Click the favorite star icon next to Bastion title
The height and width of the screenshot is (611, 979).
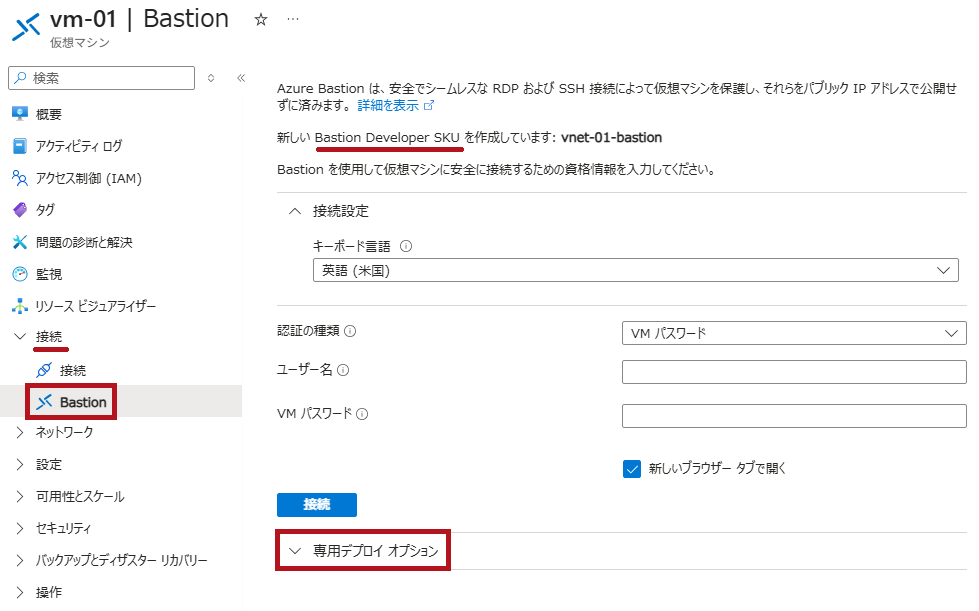pos(261,20)
